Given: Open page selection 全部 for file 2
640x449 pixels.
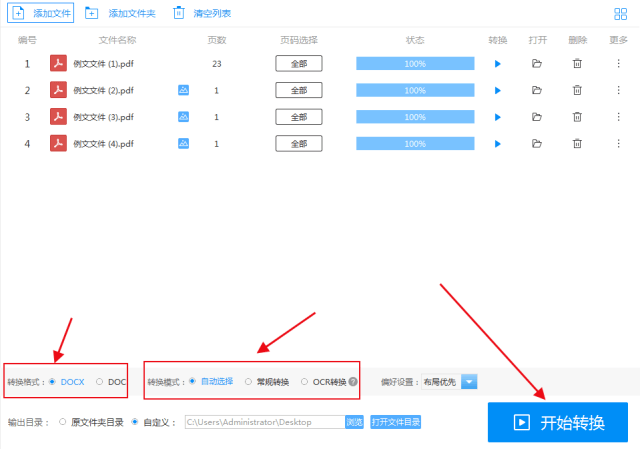Looking at the screenshot, I should pyautogui.click(x=299, y=90).
